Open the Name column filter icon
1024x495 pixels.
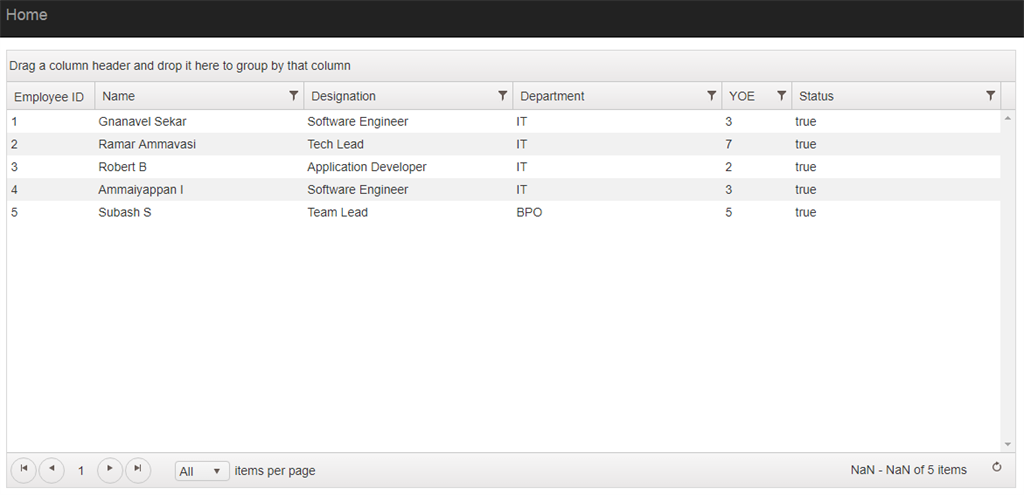point(293,96)
